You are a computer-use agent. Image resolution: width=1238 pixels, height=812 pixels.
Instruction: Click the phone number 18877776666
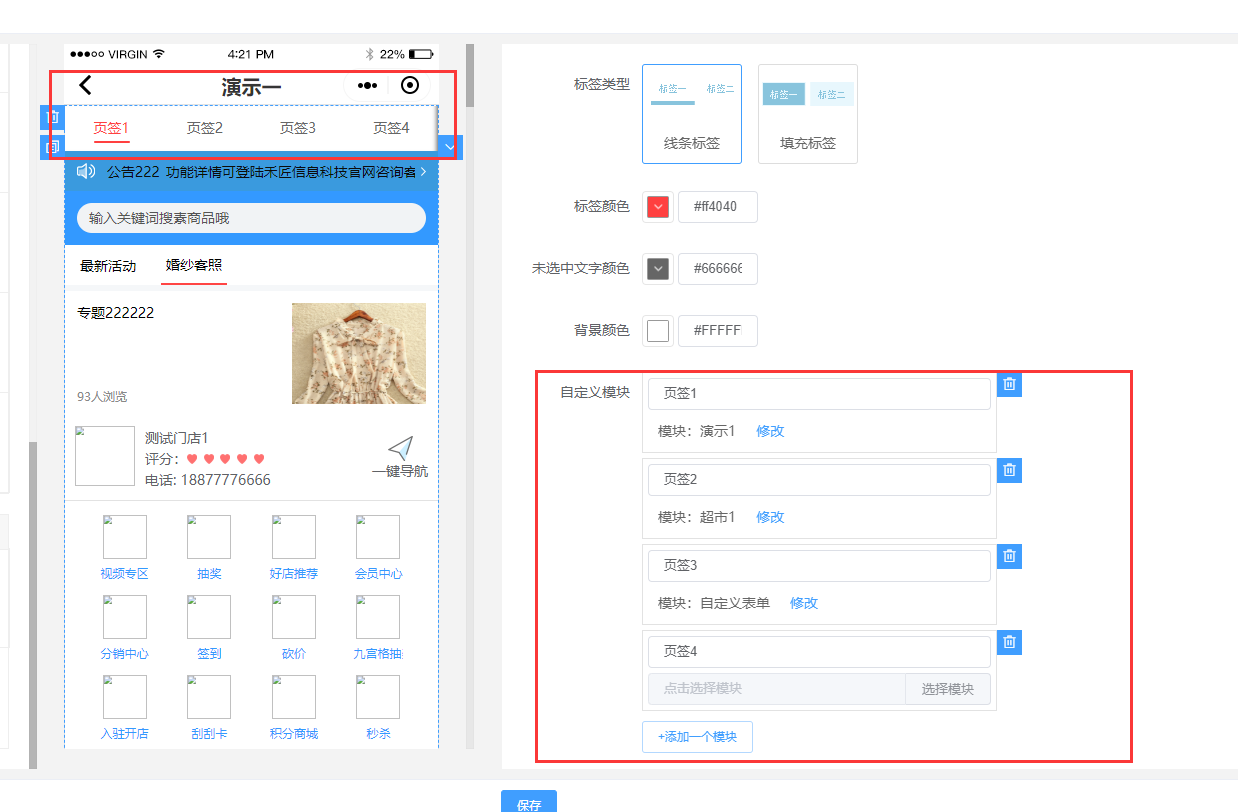click(225, 480)
